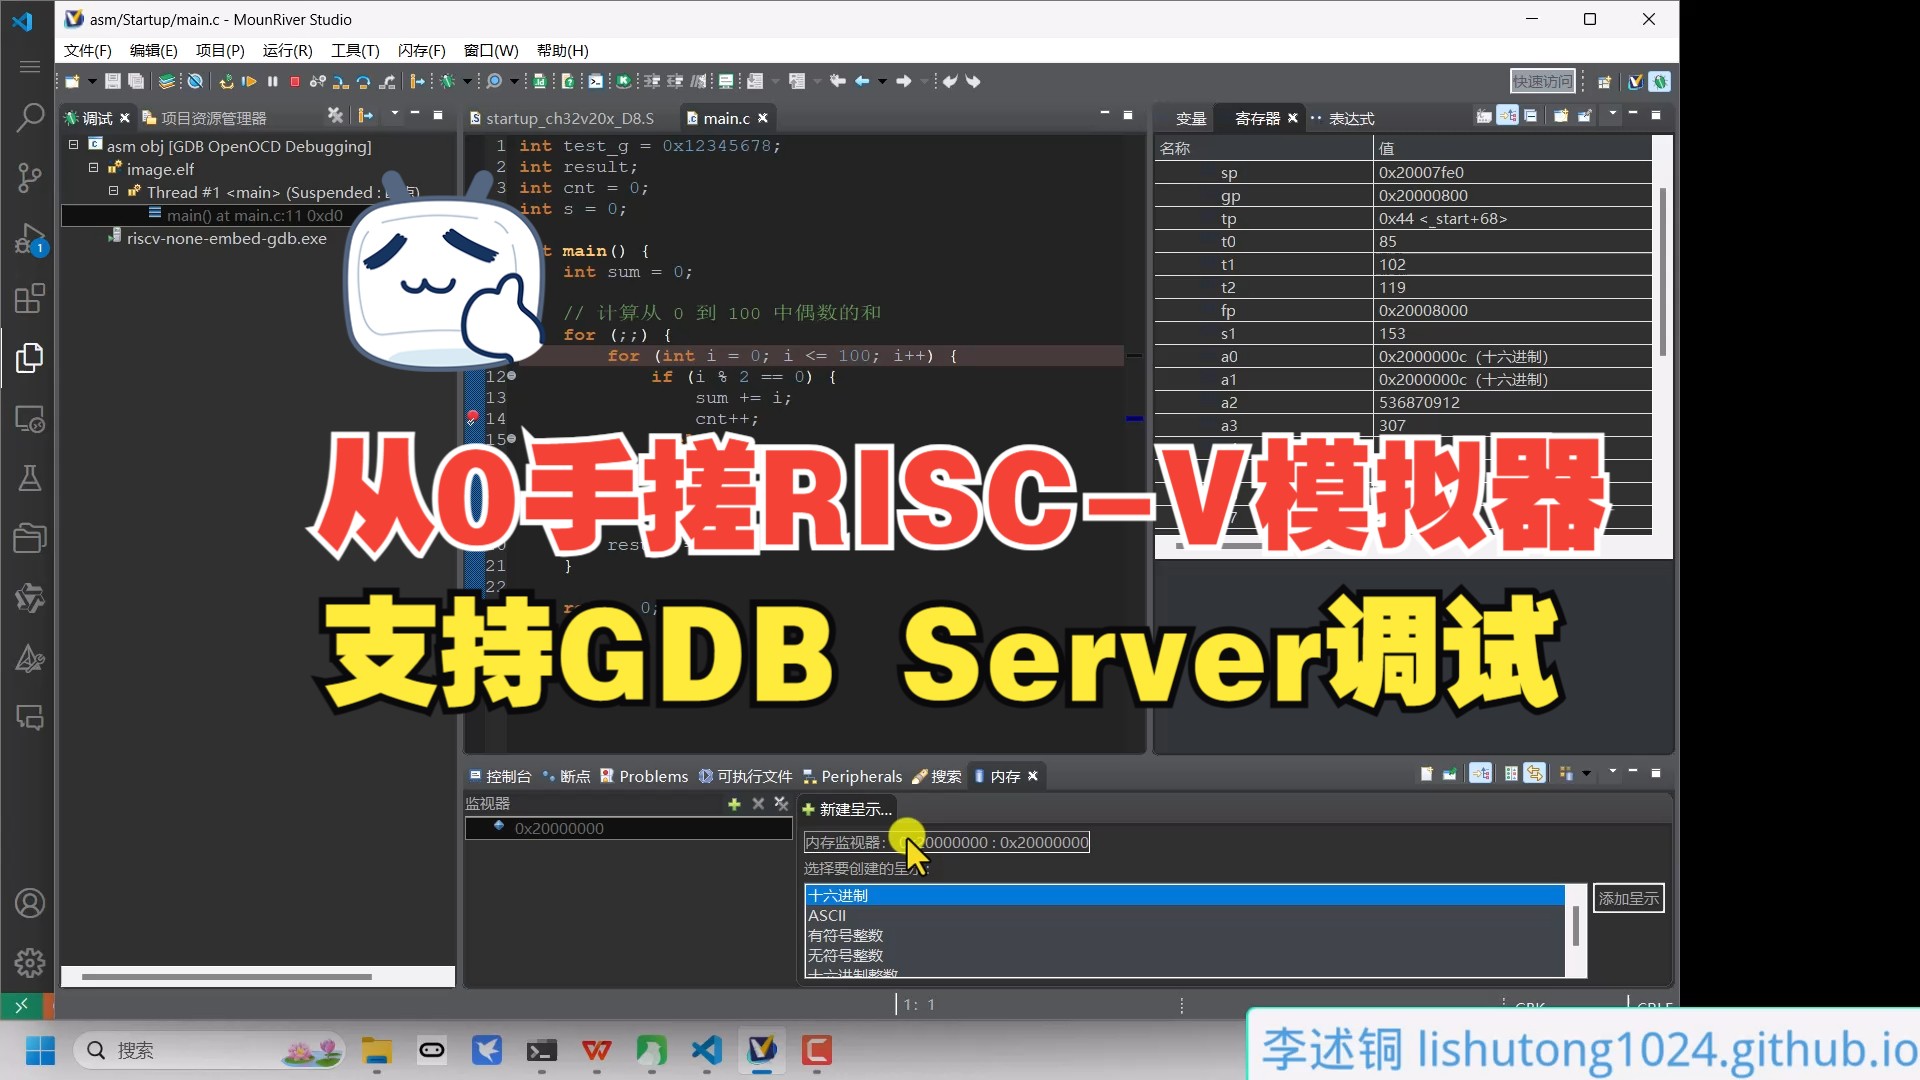Switch to the startup_ch32v20x_D8.S editor tab
Viewport: 1920px width, 1080px height.
(x=562, y=118)
